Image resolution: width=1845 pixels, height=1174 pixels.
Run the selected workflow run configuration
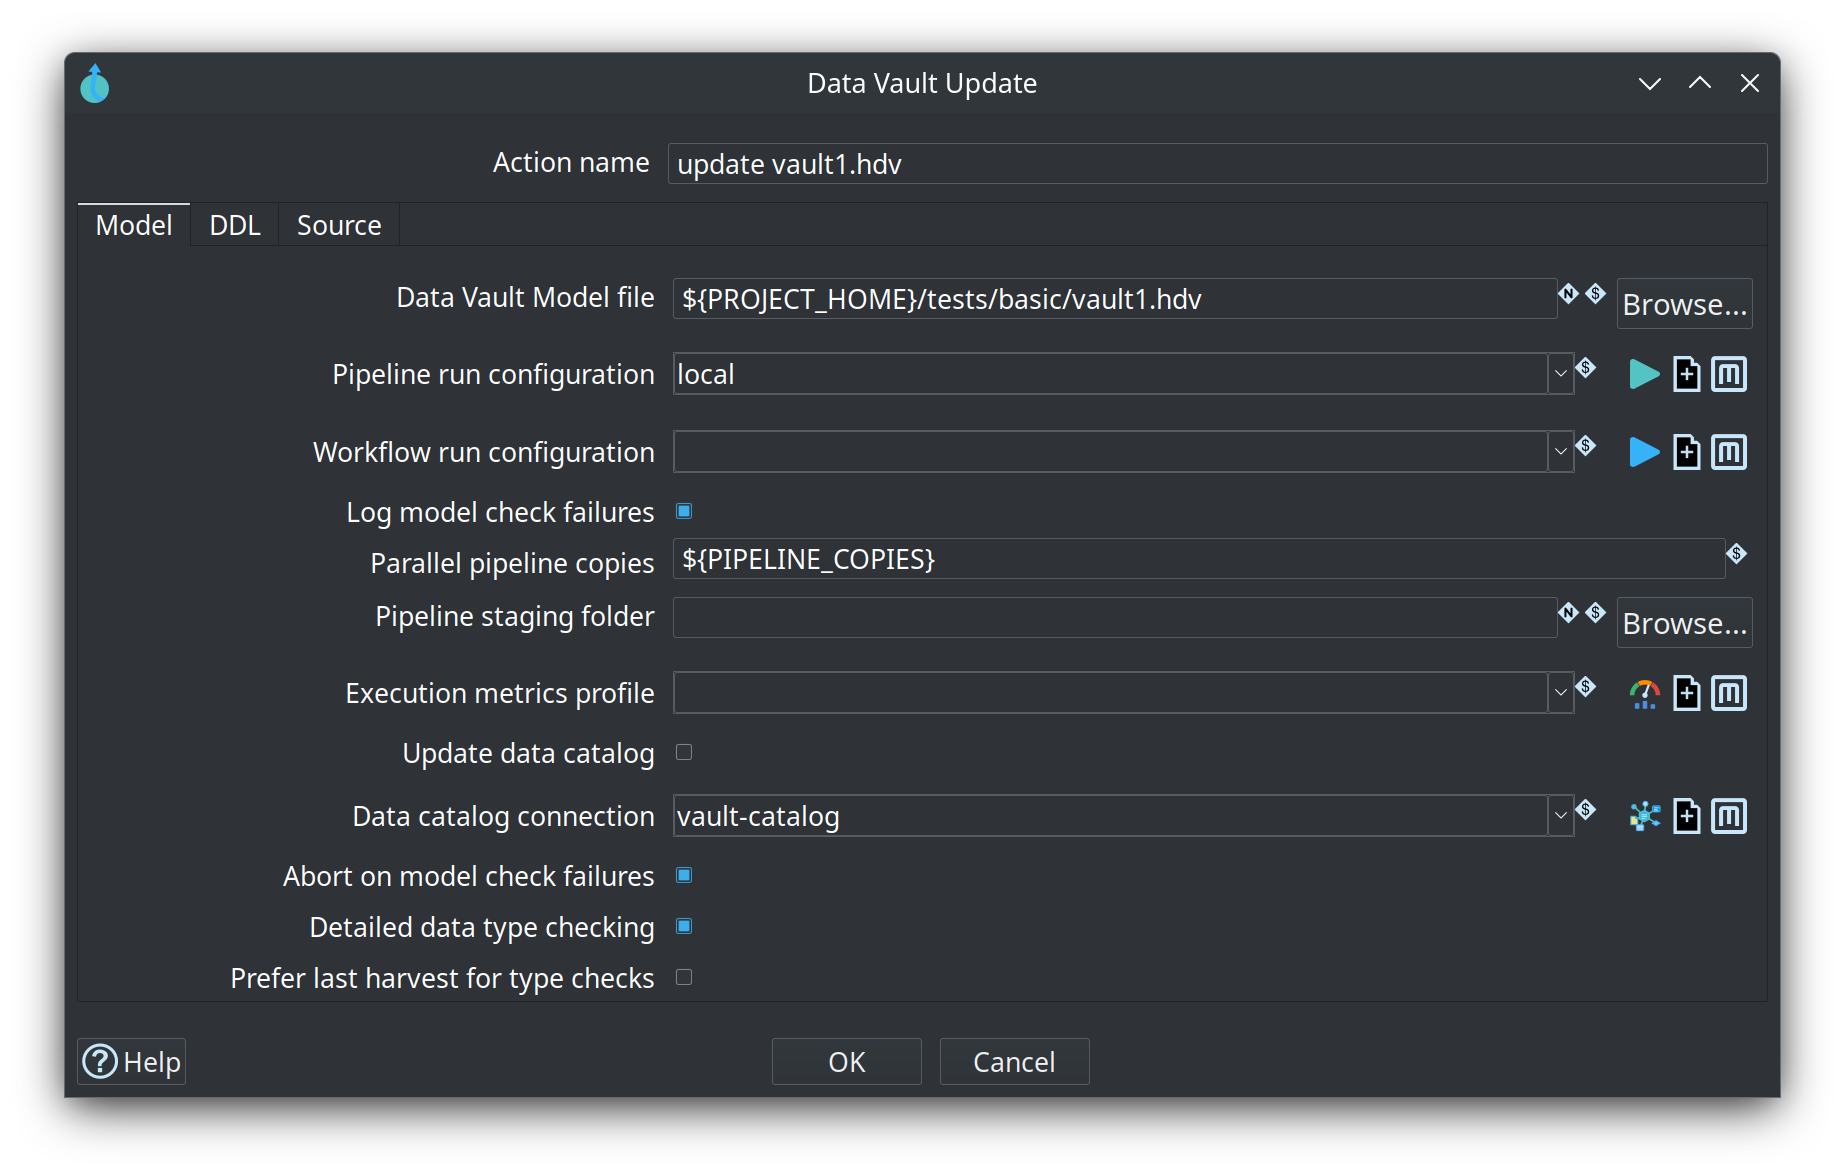(1644, 452)
